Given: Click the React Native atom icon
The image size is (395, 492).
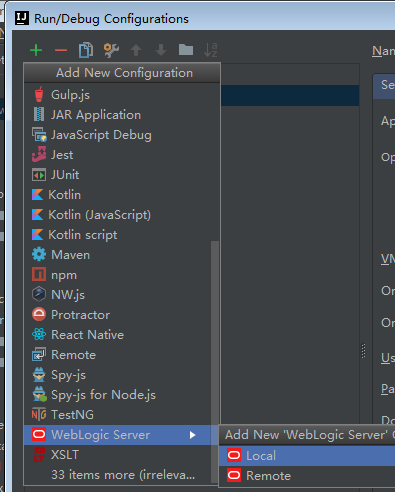Looking at the screenshot, I should pyautogui.click(x=39, y=334).
